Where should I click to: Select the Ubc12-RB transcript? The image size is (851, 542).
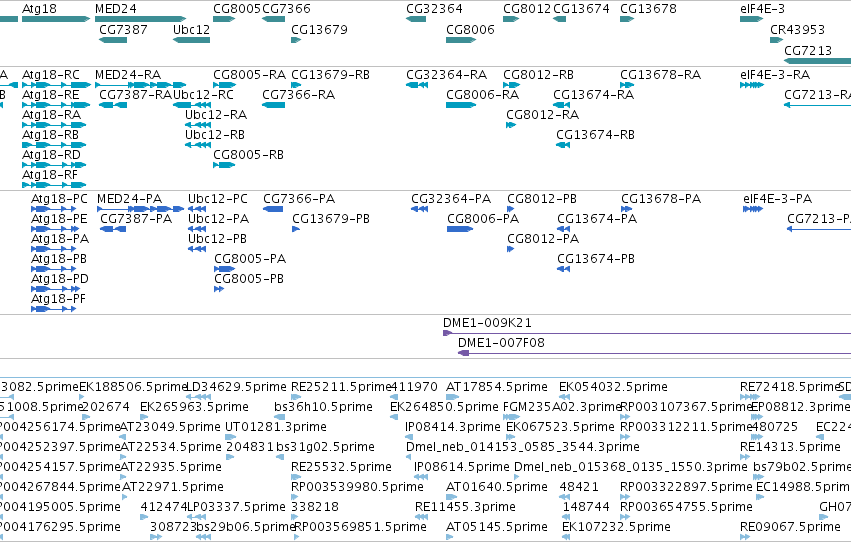pyautogui.click(x=198, y=145)
